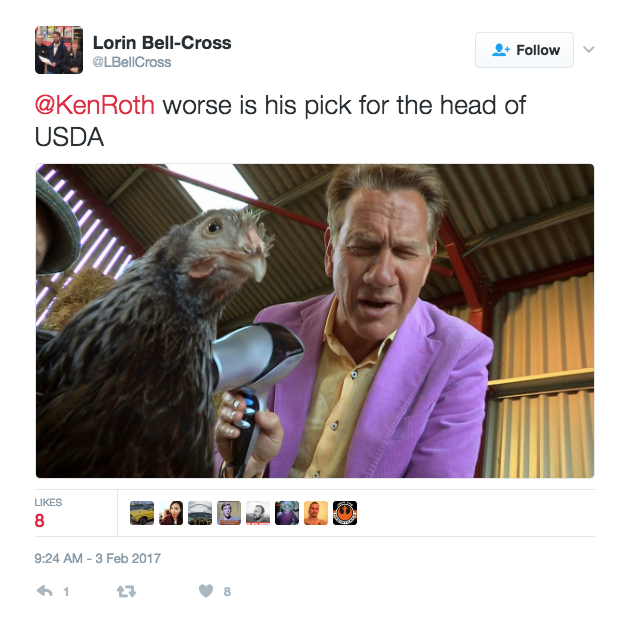Open the tweet's chicken and hairdryer photo
The width and height of the screenshot is (630, 628).
click(x=315, y=321)
